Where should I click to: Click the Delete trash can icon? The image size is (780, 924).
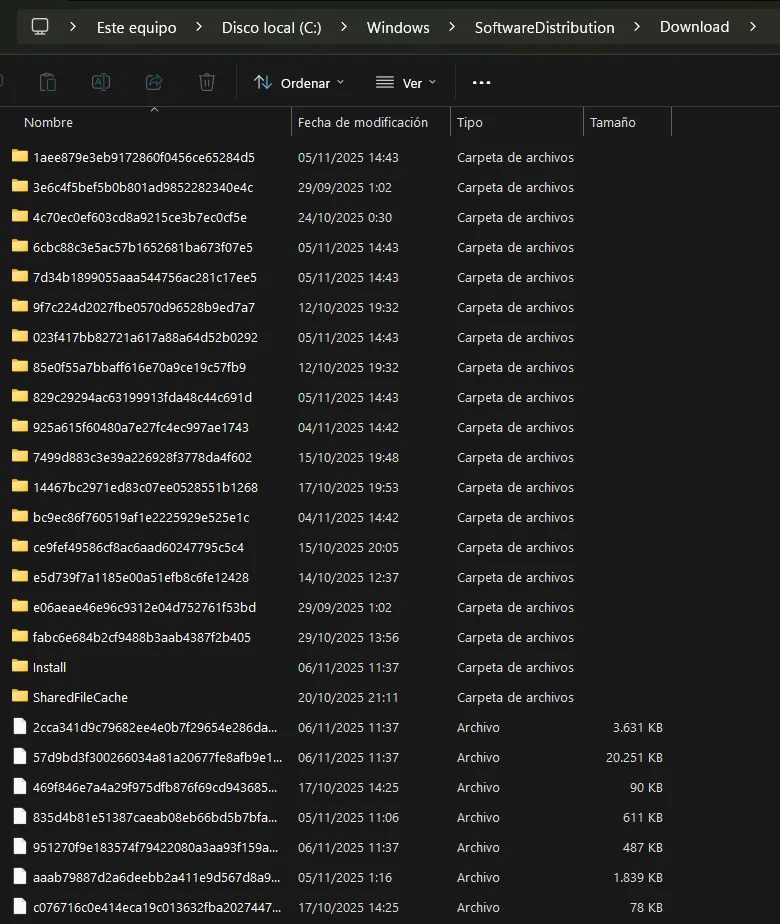[207, 82]
